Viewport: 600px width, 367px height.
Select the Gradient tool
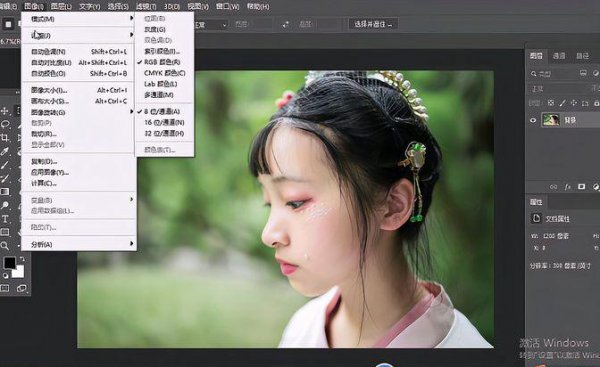[x=5, y=191]
